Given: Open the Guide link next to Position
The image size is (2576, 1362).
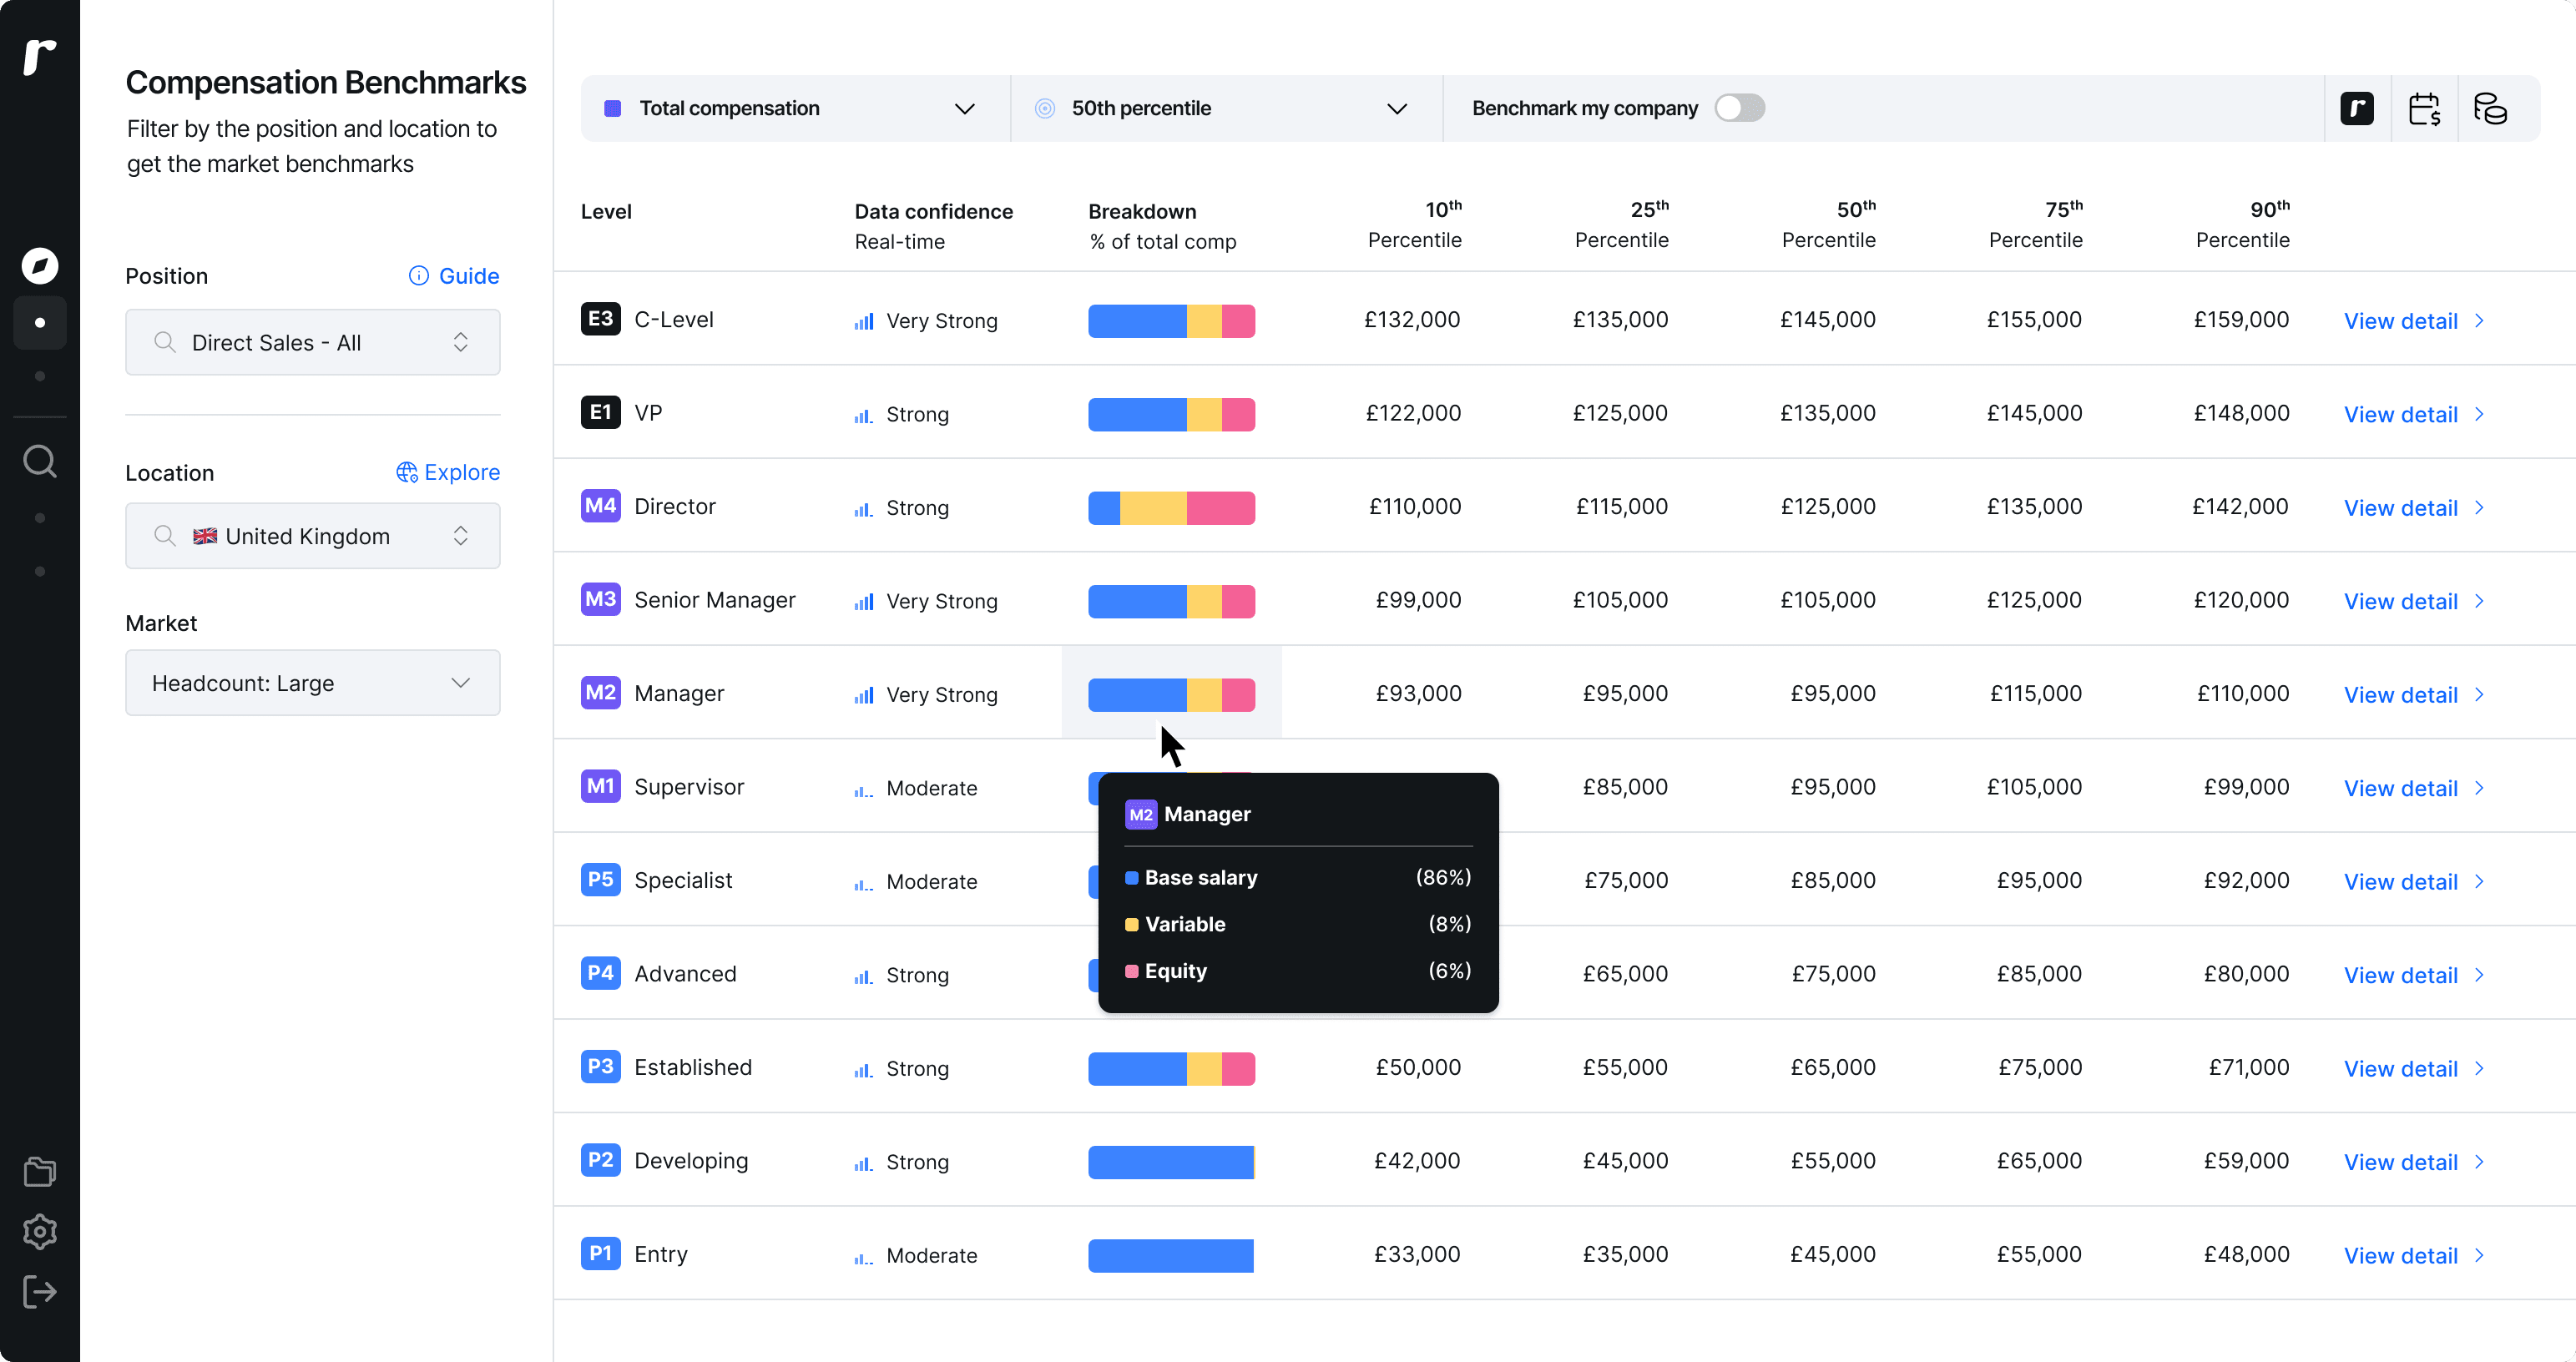Looking at the screenshot, I should pos(454,276).
